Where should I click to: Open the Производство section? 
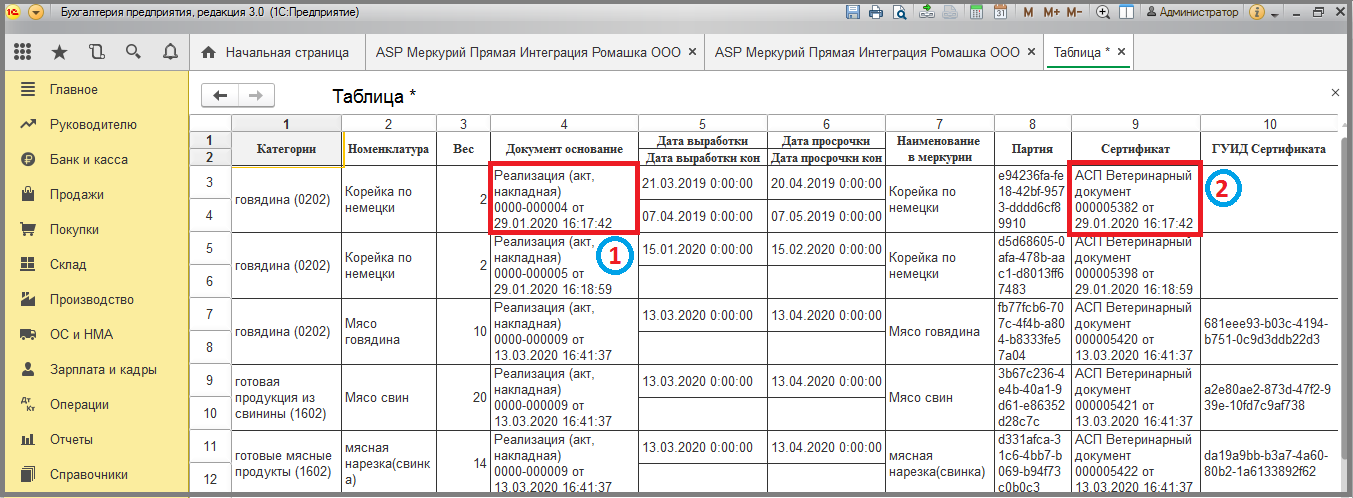pyautogui.click(x=95, y=300)
